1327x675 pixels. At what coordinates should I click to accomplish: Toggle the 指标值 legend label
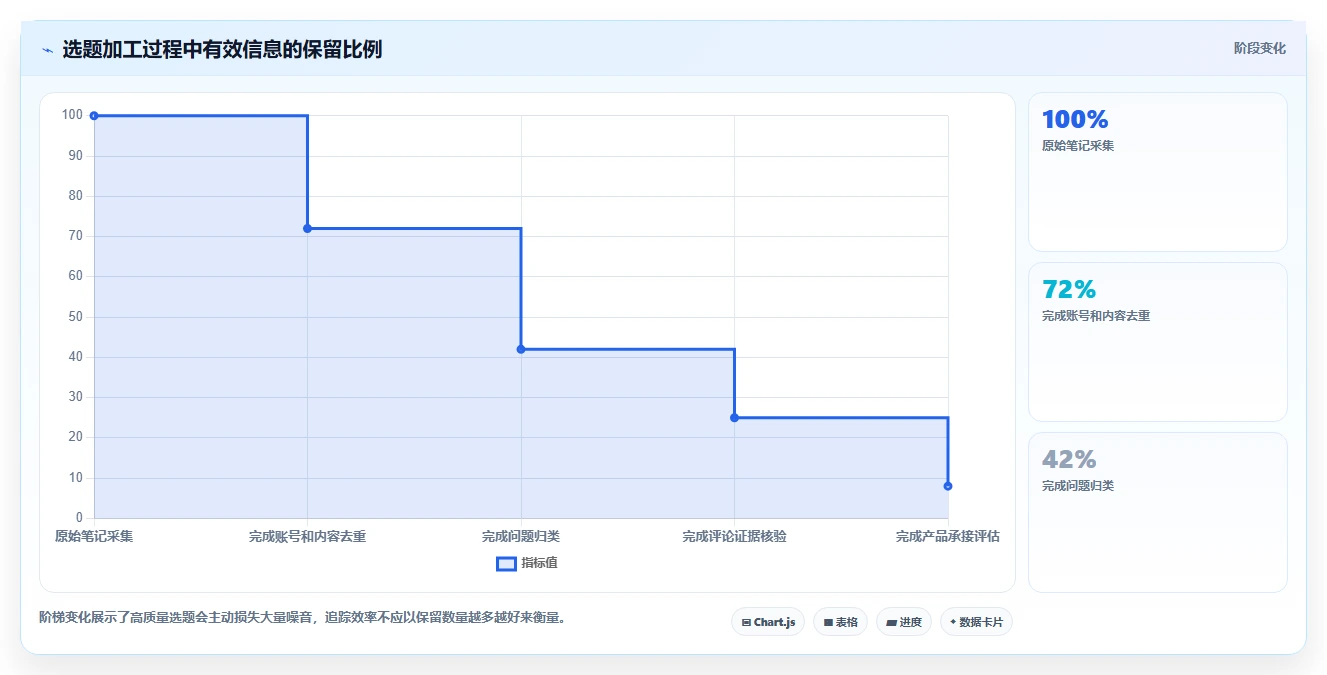pyautogui.click(x=539, y=563)
